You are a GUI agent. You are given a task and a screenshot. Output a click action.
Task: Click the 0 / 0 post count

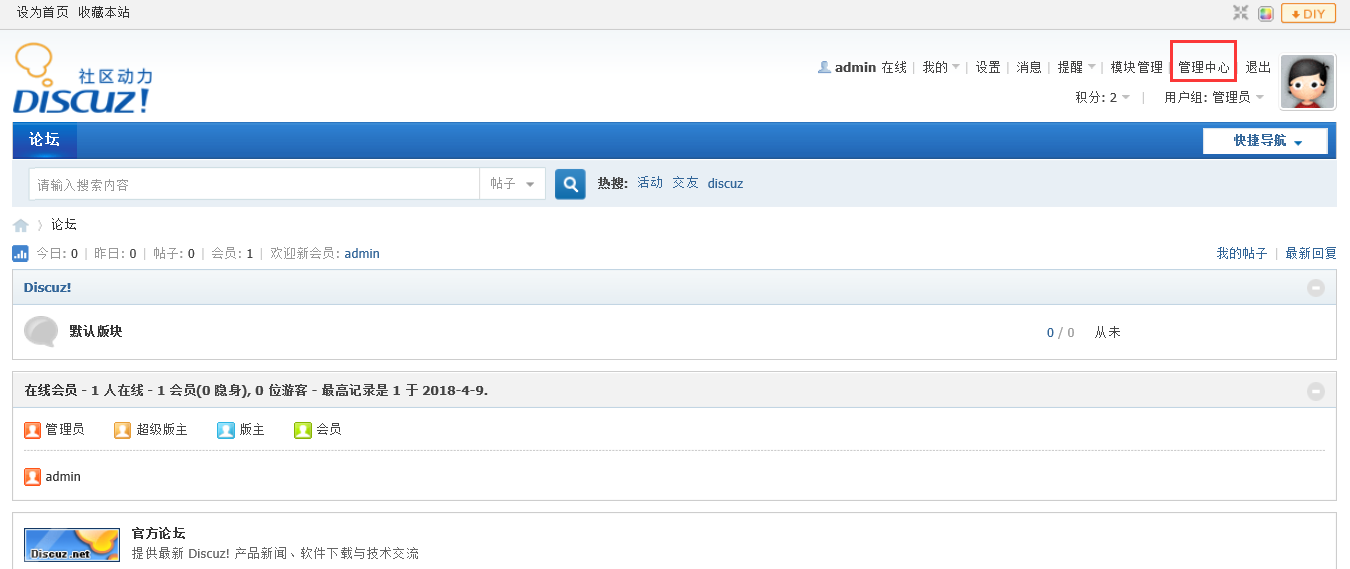click(x=1061, y=332)
